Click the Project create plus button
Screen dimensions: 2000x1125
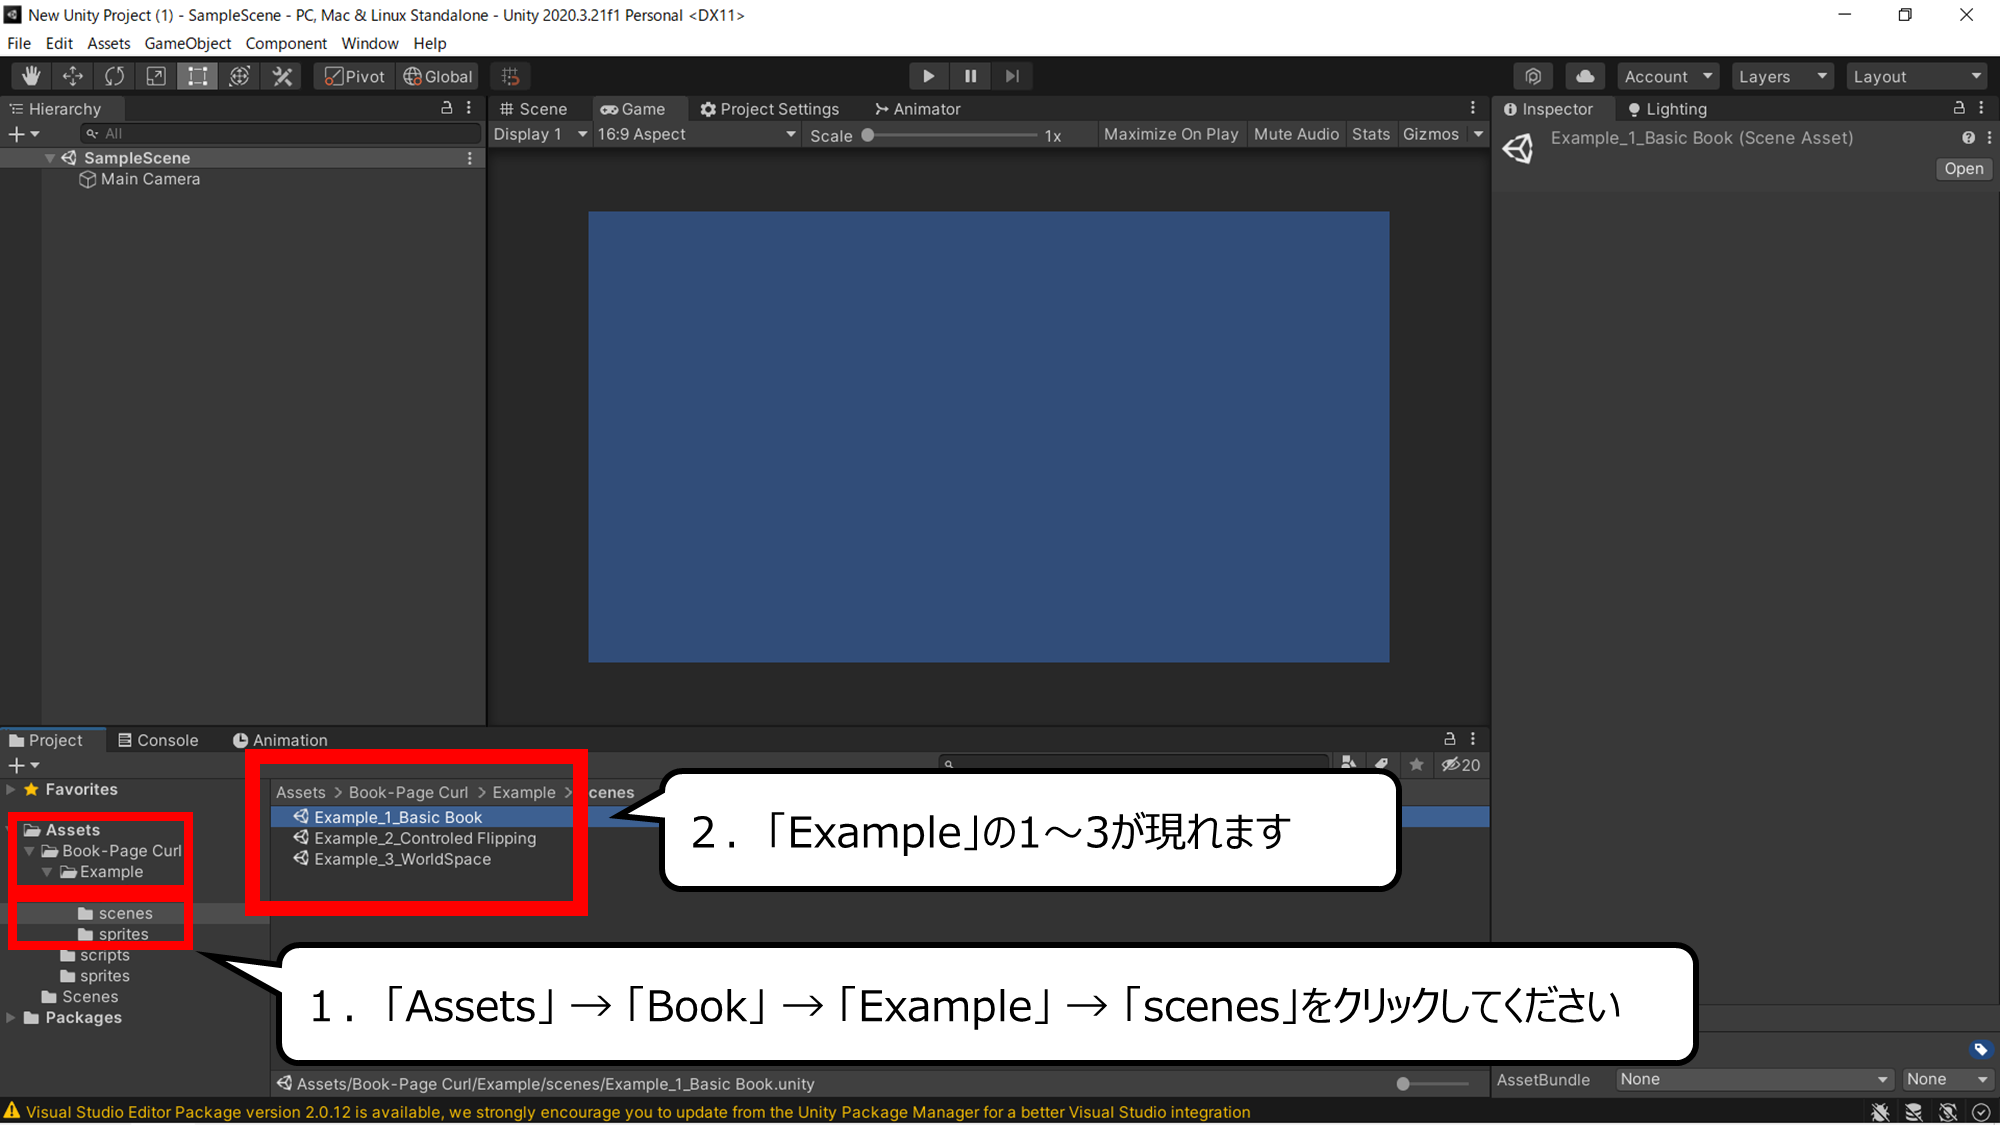pyautogui.click(x=23, y=766)
